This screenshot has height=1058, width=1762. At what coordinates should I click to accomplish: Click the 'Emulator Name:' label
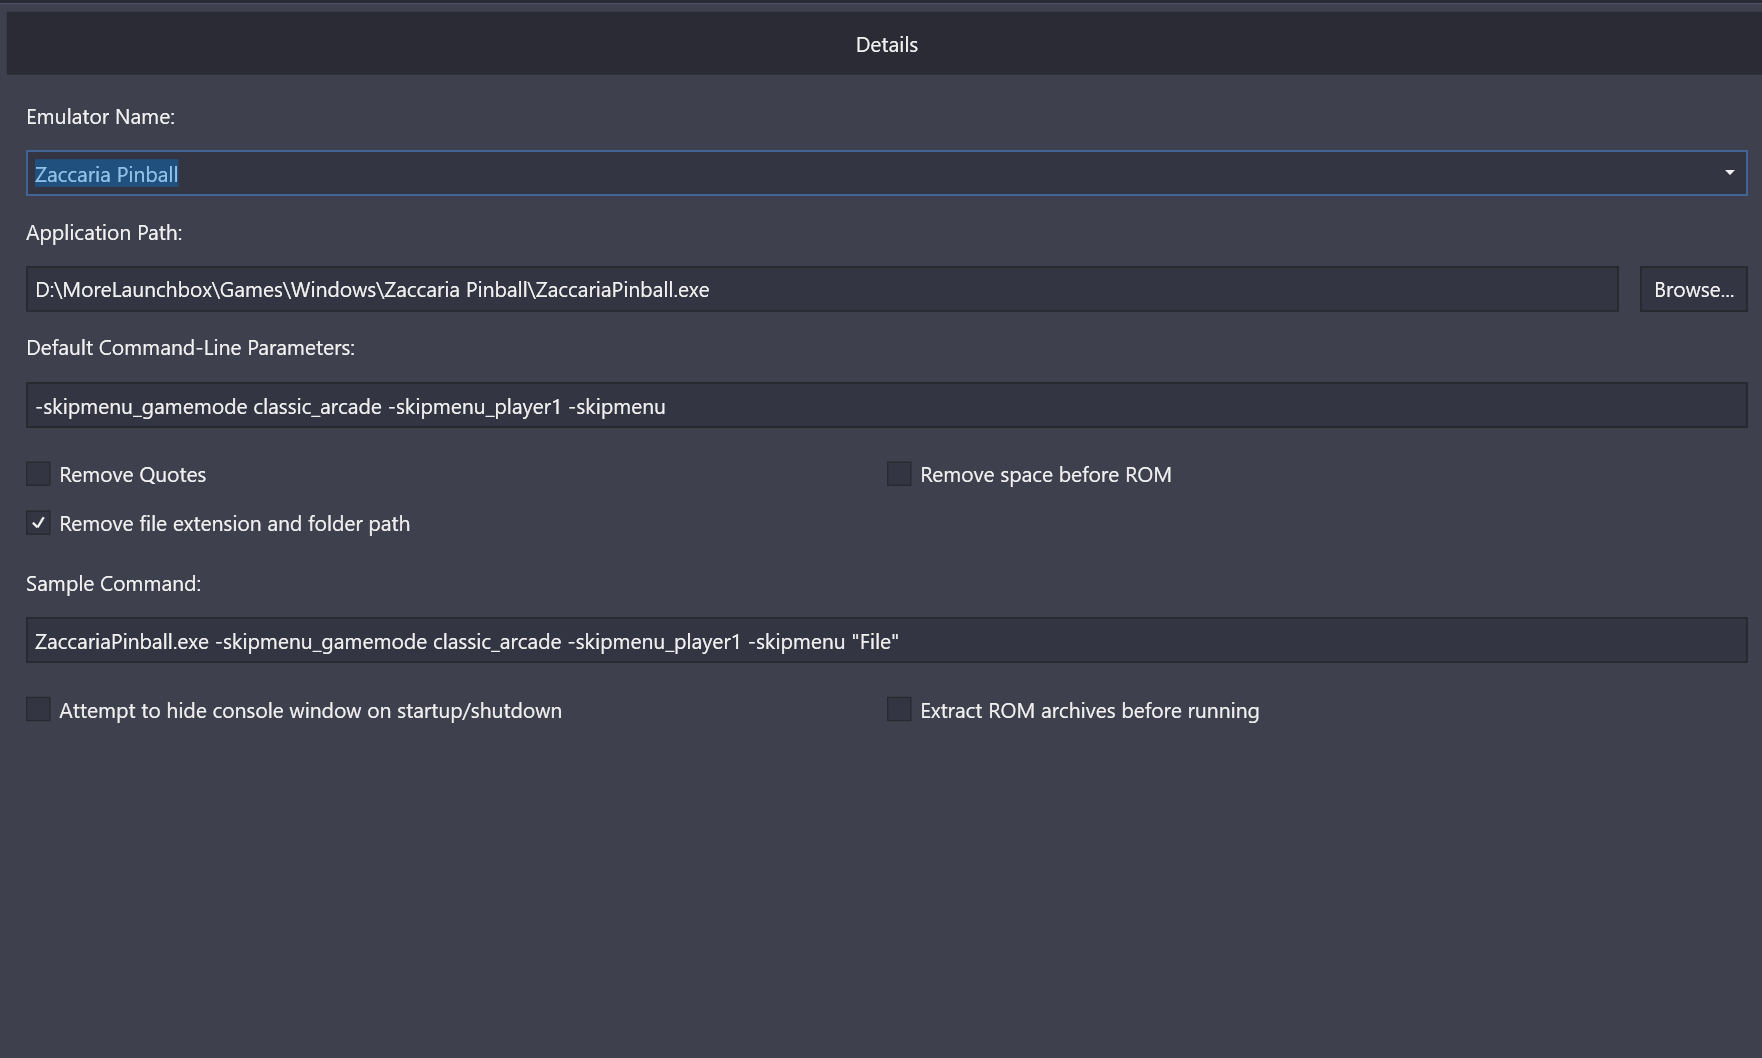tap(100, 117)
